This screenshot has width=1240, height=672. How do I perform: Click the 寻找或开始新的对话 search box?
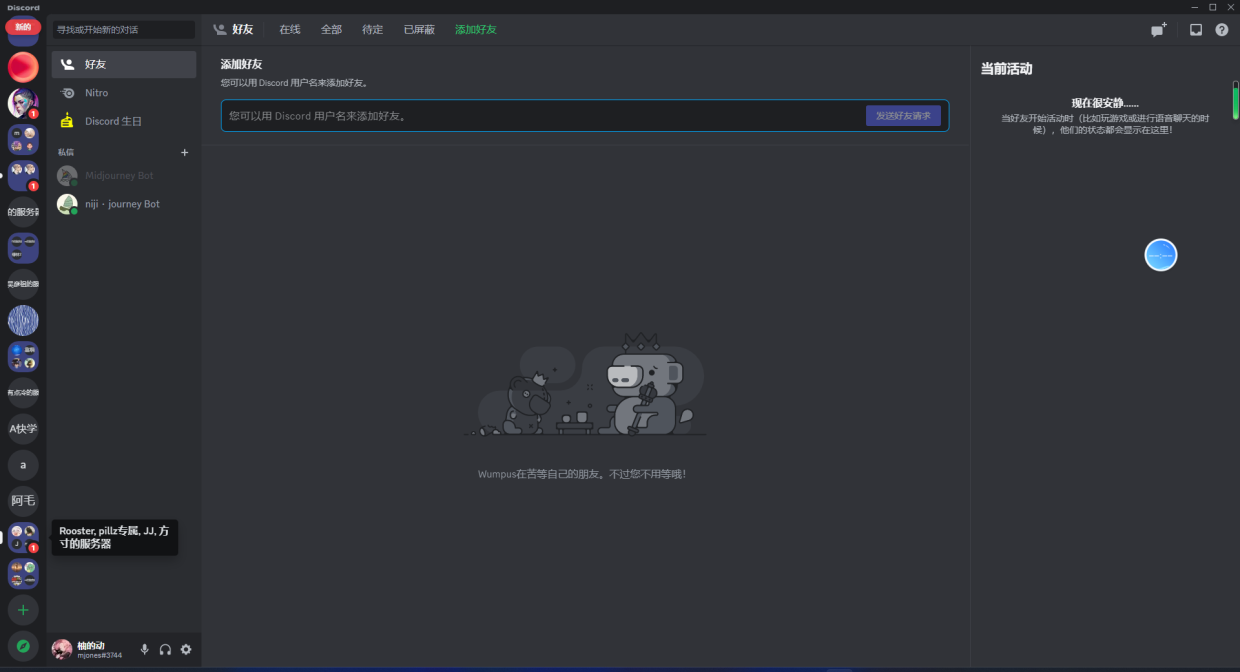point(124,30)
